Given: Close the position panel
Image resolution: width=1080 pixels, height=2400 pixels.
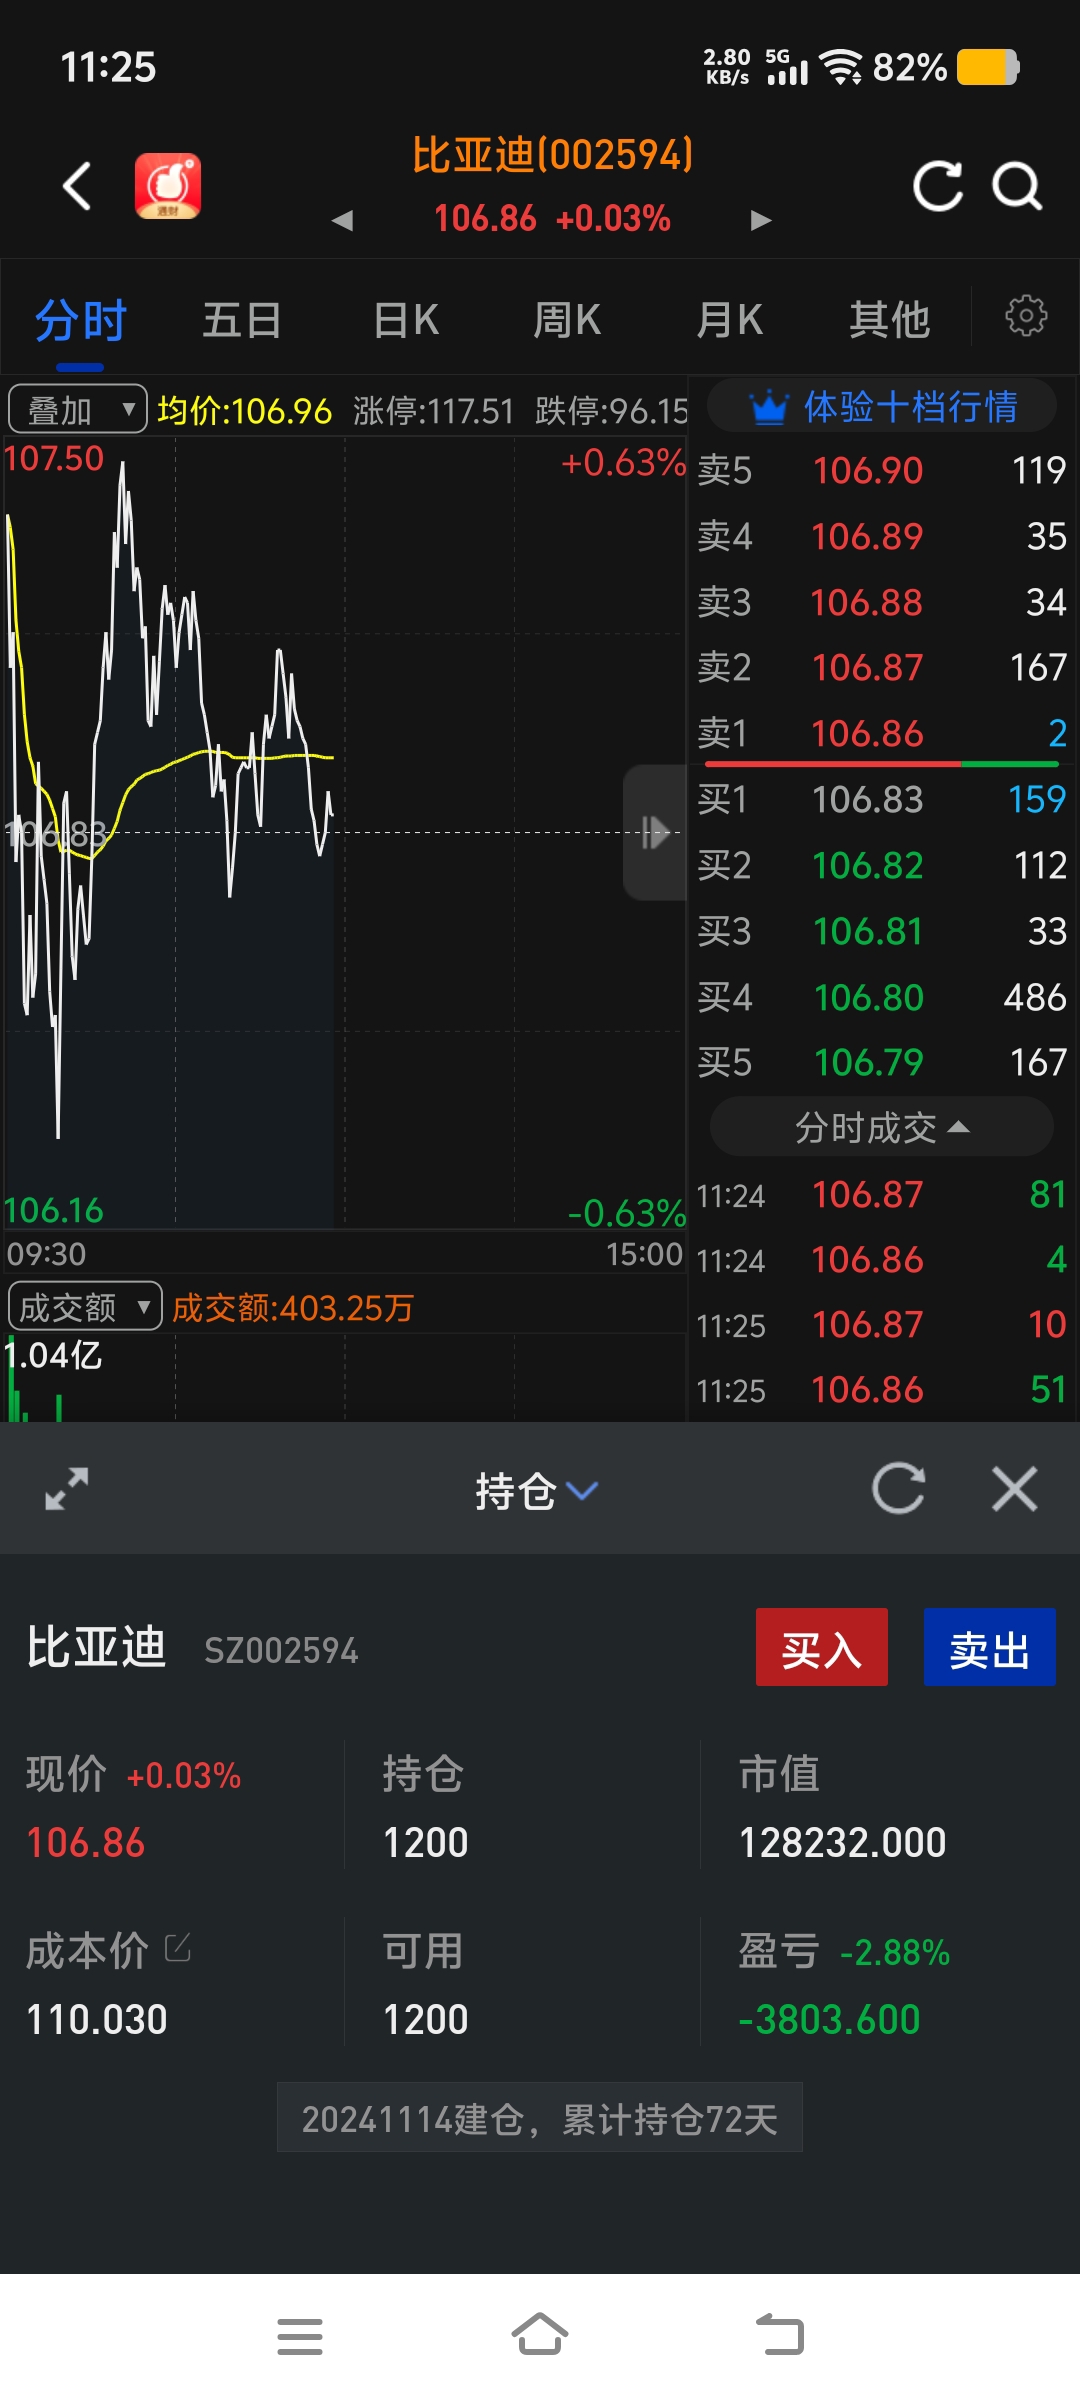Looking at the screenshot, I should (1015, 1489).
